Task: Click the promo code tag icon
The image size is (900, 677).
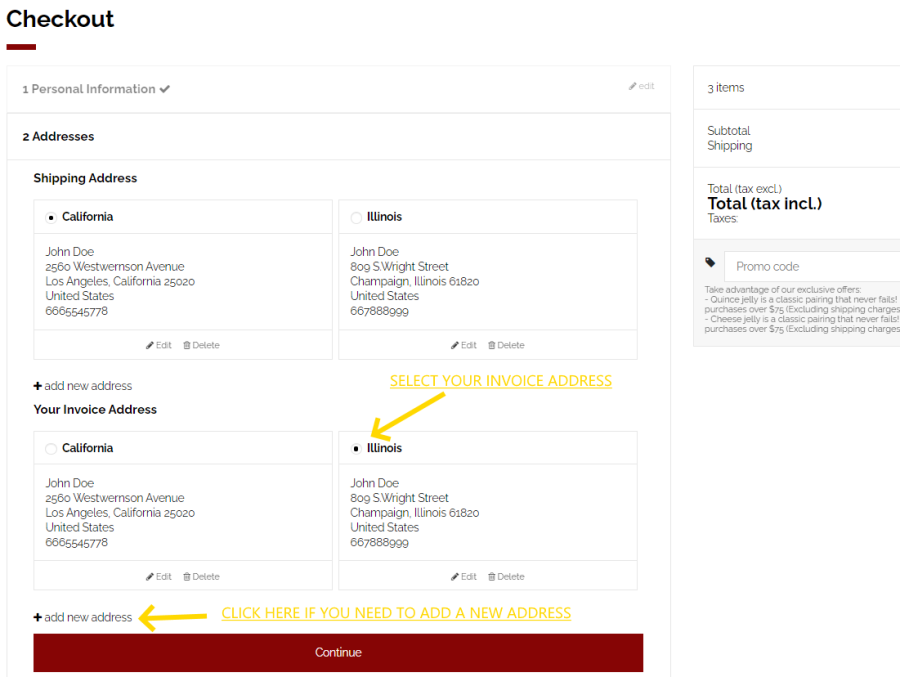Action: tap(710, 263)
